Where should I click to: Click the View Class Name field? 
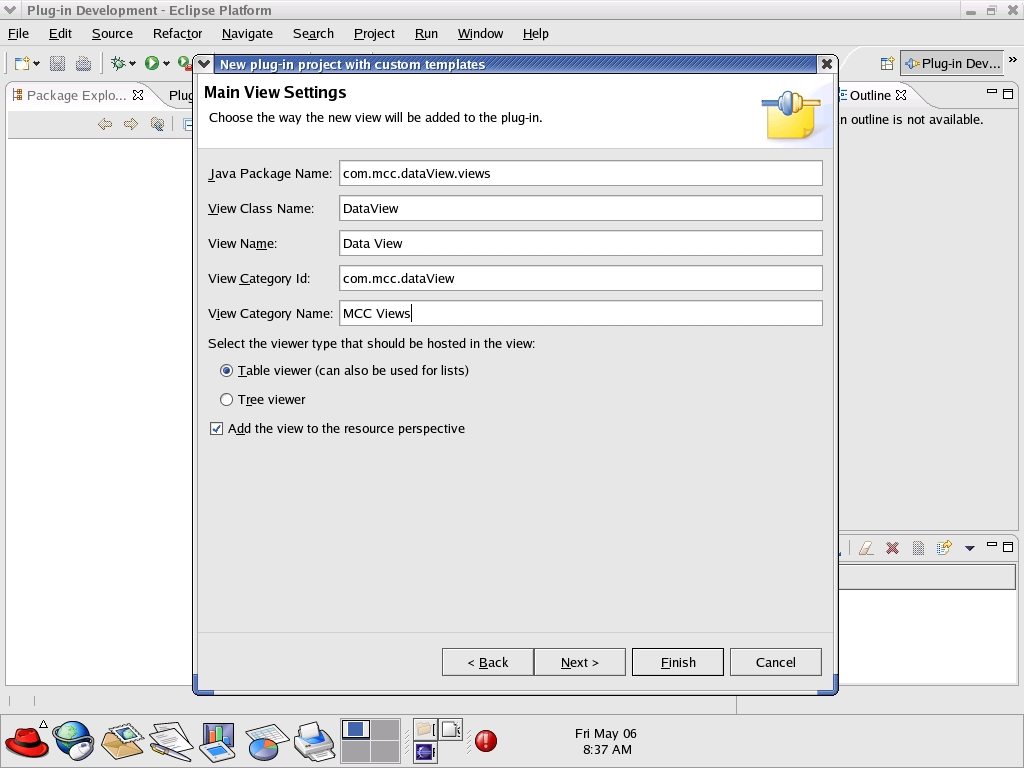(x=580, y=208)
